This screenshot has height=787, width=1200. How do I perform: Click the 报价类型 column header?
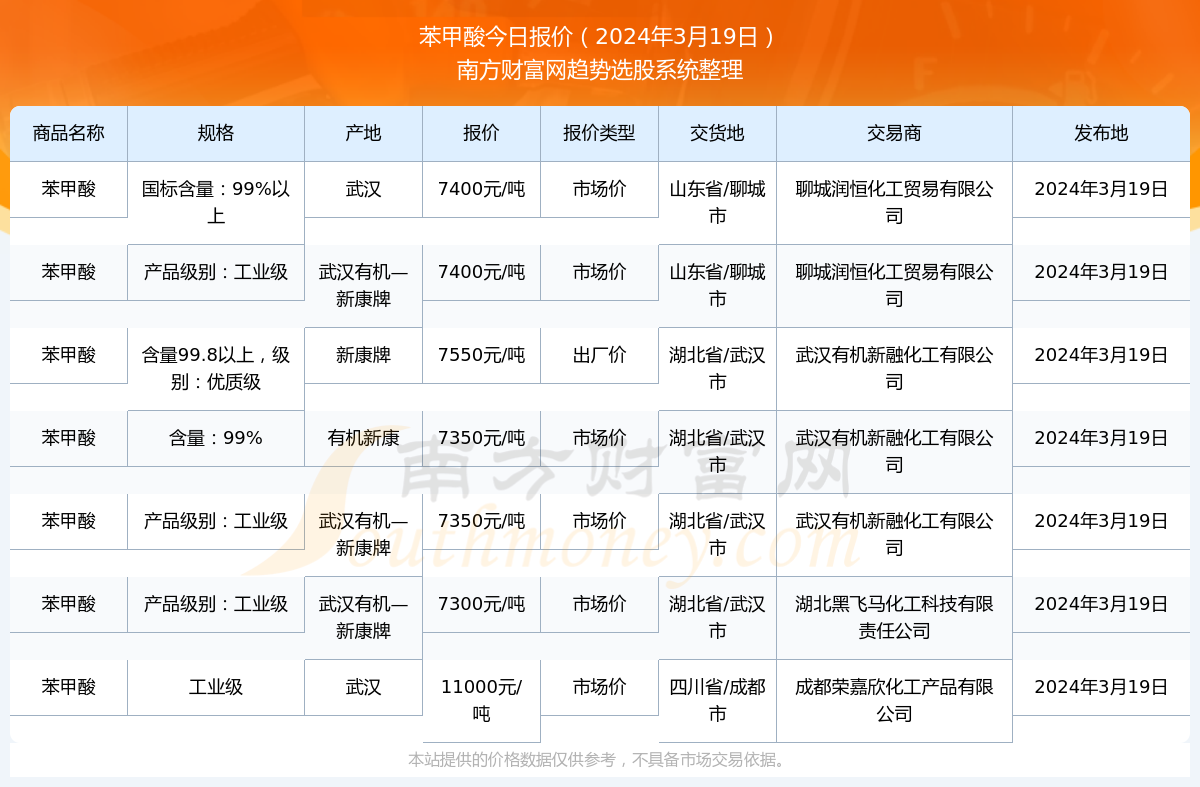click(x=600, y=133)
